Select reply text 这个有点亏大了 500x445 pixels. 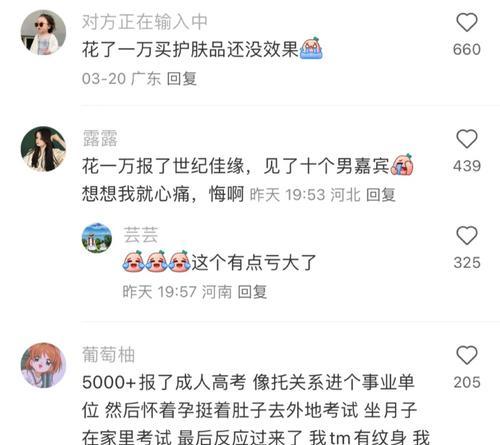click(x=254, y=262)
